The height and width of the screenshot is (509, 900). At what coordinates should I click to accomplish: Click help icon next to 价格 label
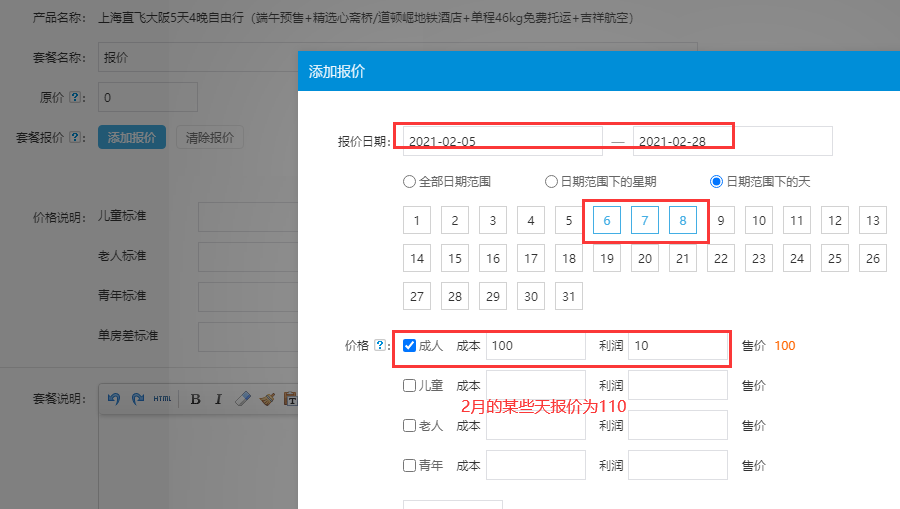[x=380, y=346]
